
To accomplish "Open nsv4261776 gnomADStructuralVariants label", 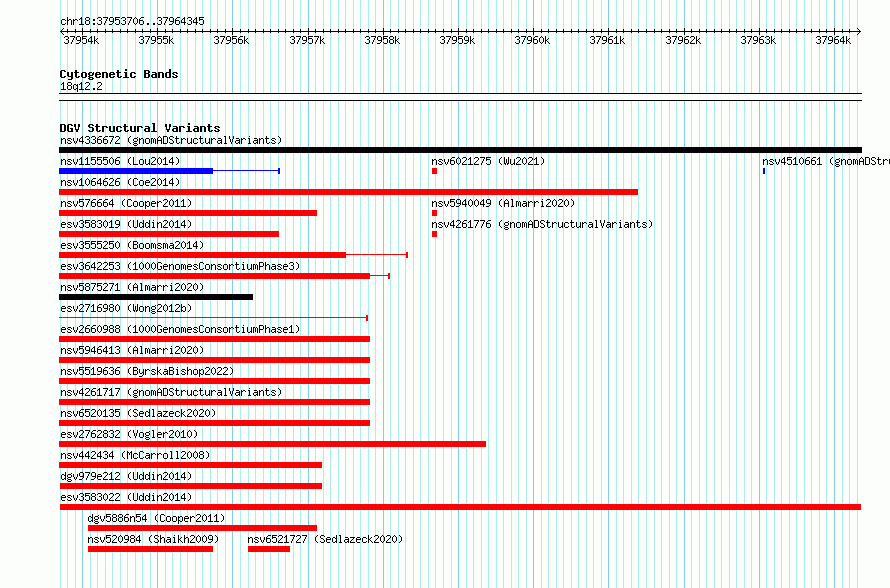I will (x=542, y=224).
